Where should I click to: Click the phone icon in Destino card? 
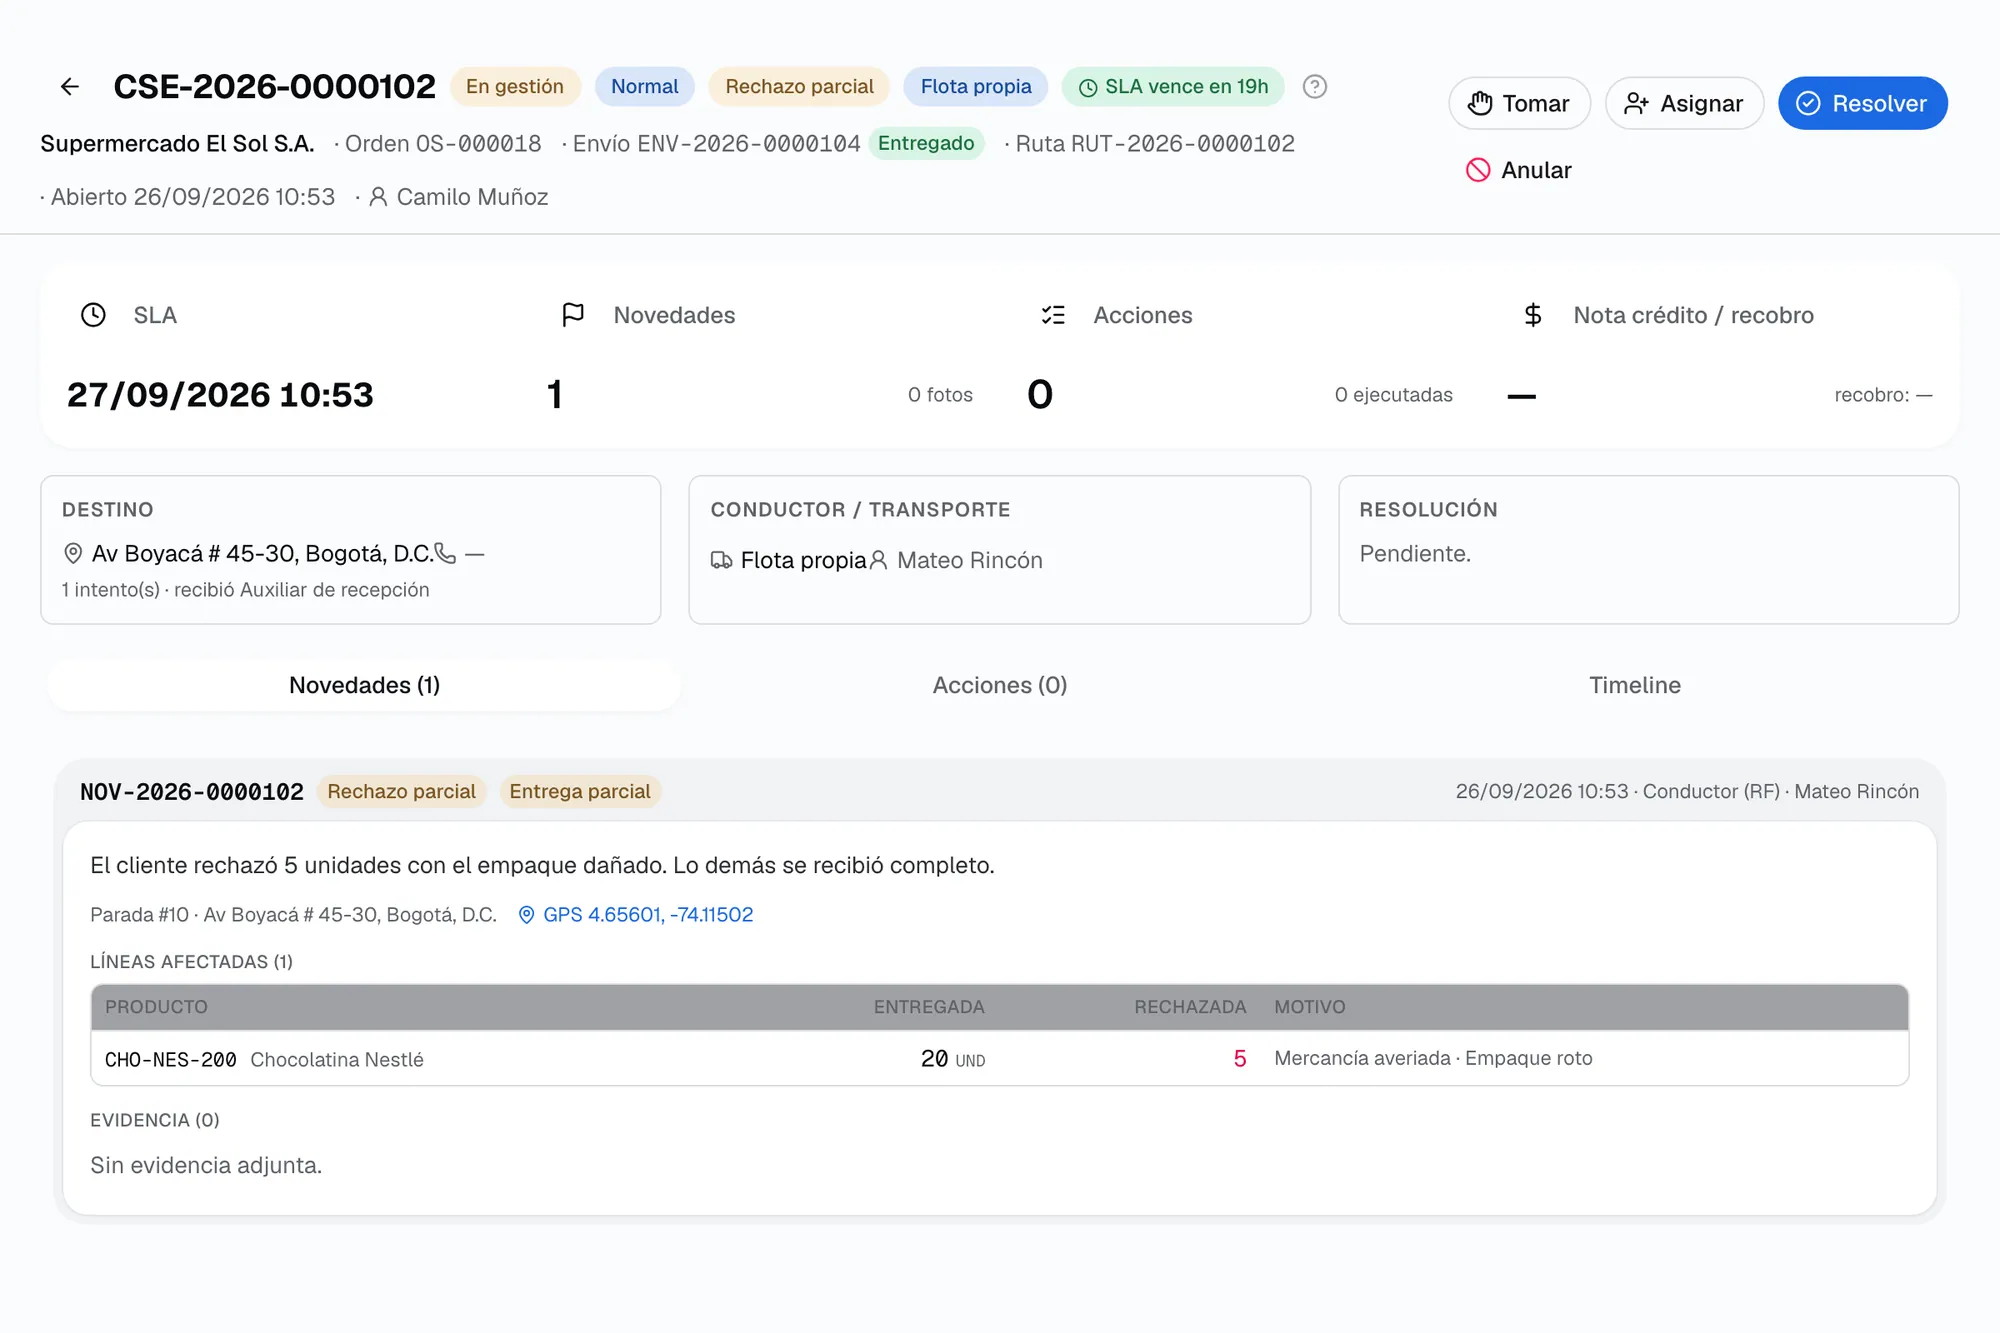click(x=445, y=553)
